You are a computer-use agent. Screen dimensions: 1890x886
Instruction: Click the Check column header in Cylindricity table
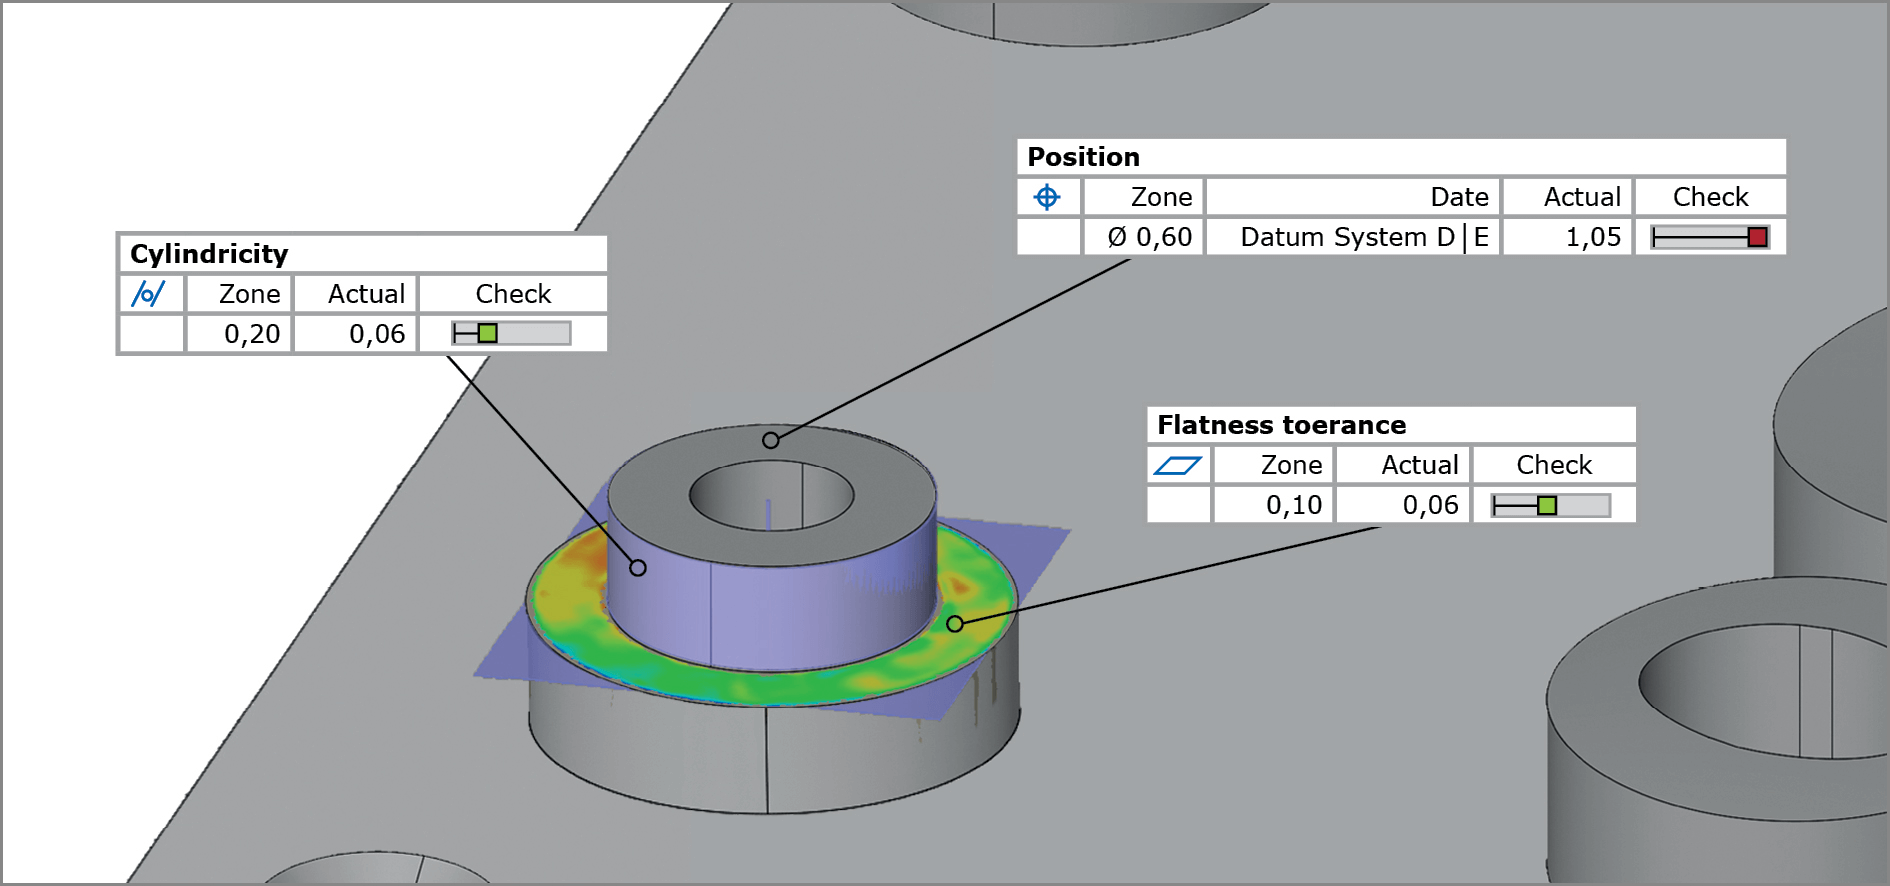pyautogui.click(x=513, y=294)
